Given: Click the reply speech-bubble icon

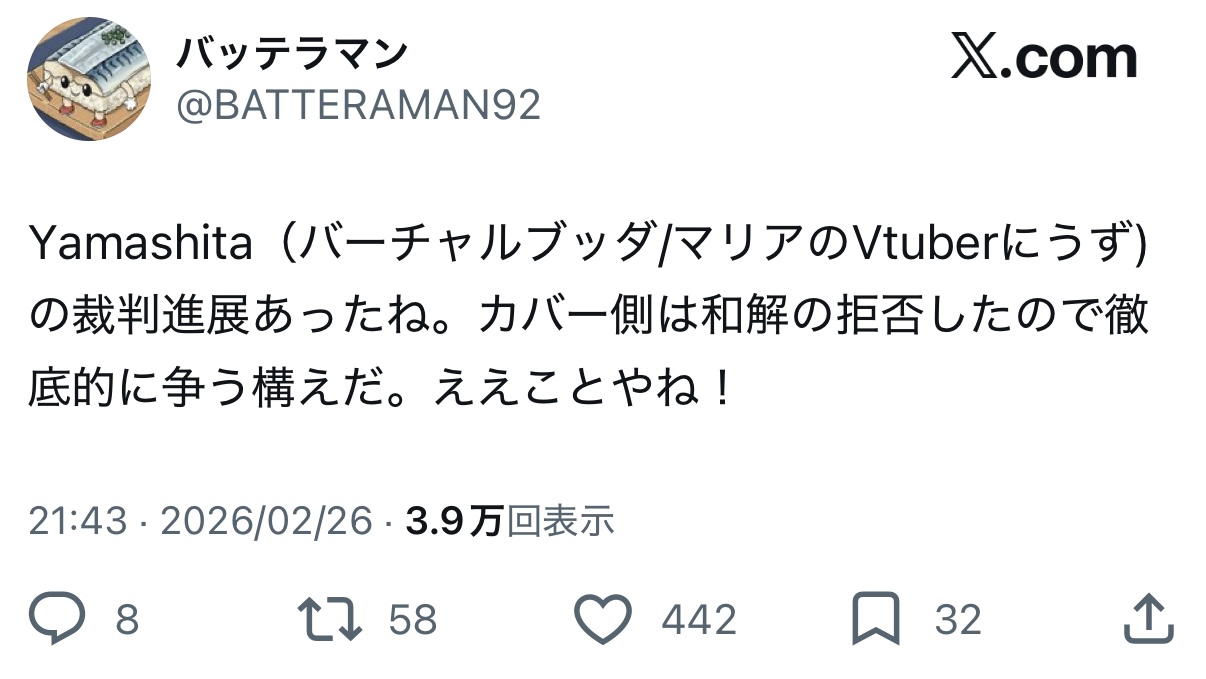Looking at the screenshot, I should click(x=59, y=620).
